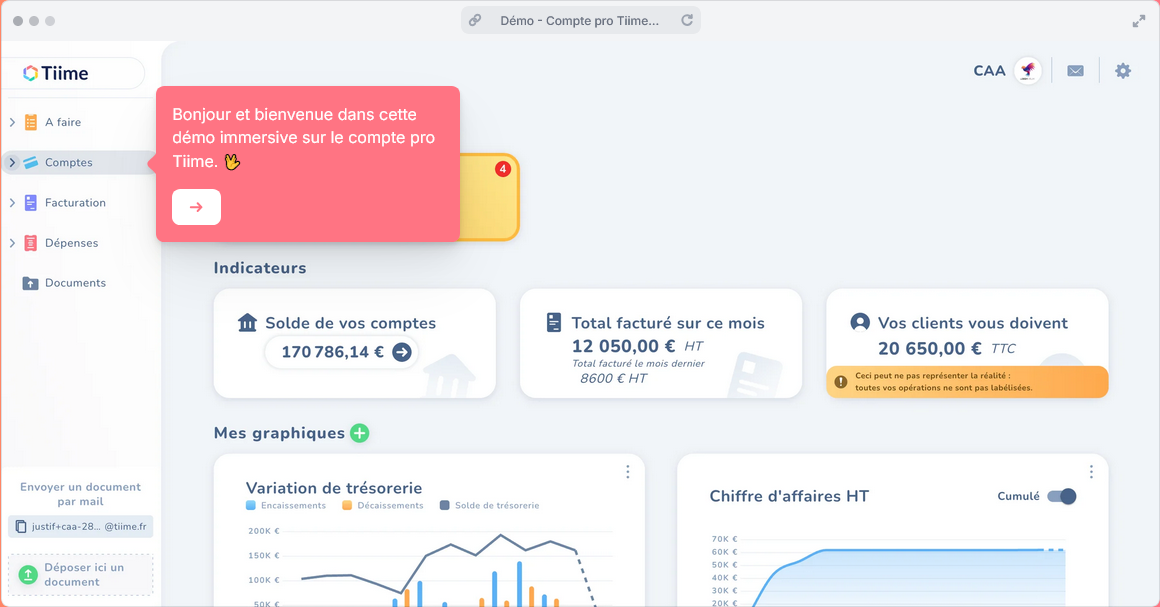Click the Tiime logo
The height and width of the screenshot is (607, 1160).
point(55,73)
